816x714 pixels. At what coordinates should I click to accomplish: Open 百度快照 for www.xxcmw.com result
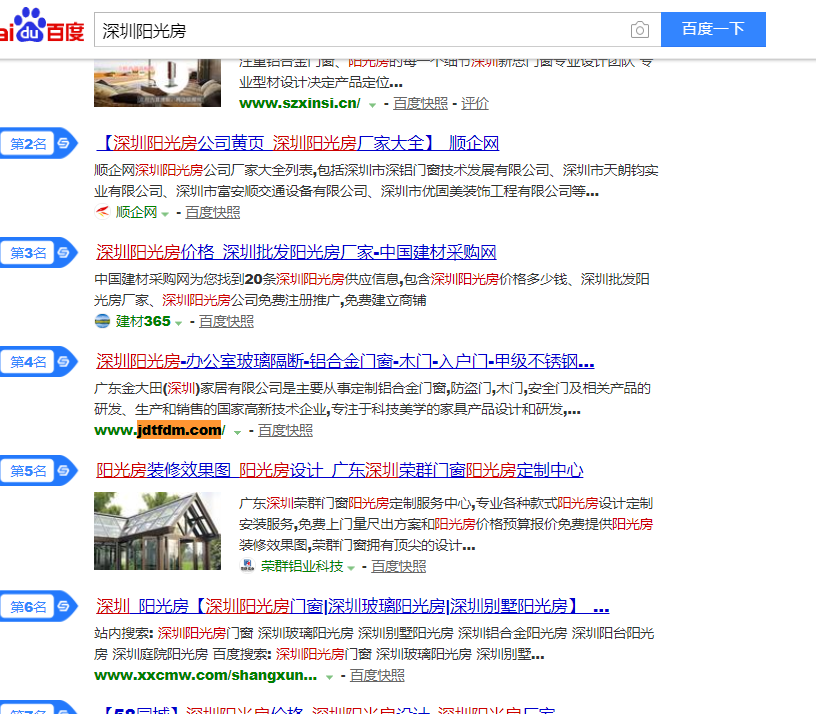(x=377, y=675)
